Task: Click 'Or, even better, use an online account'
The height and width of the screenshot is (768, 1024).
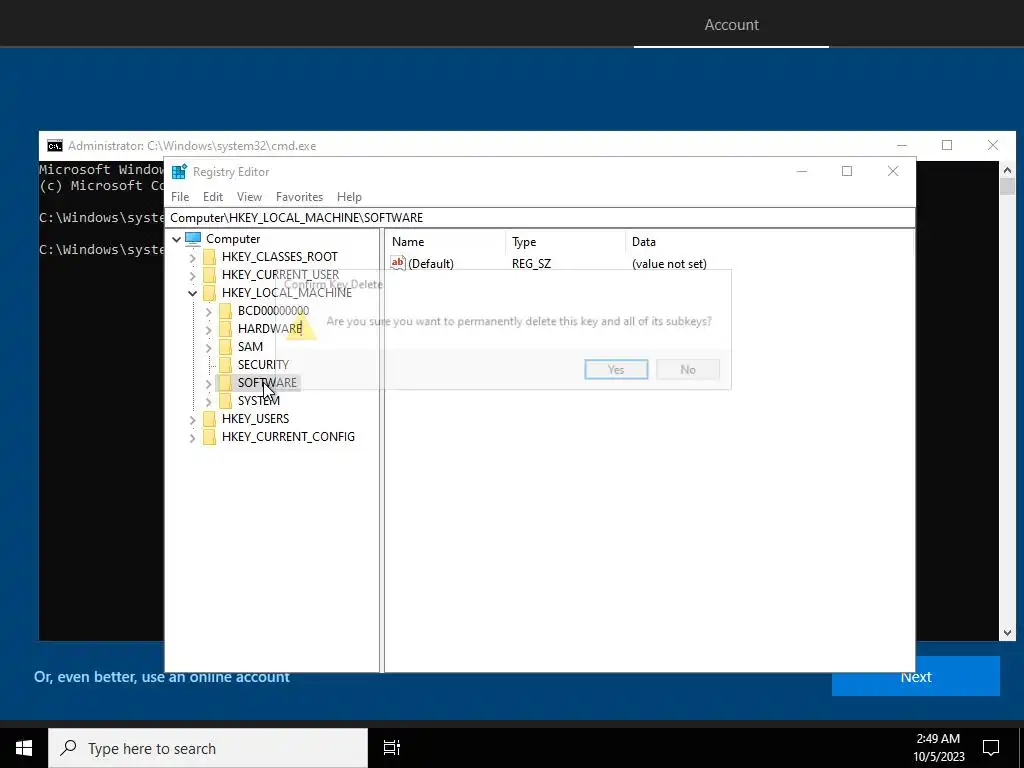Action: point(161,677)
